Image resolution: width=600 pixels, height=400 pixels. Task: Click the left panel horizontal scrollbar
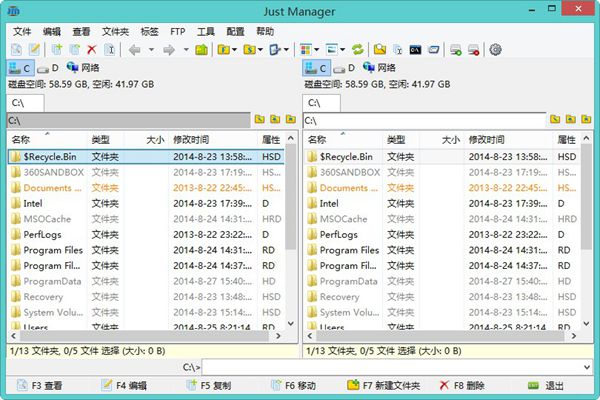(x=145, y=336)
